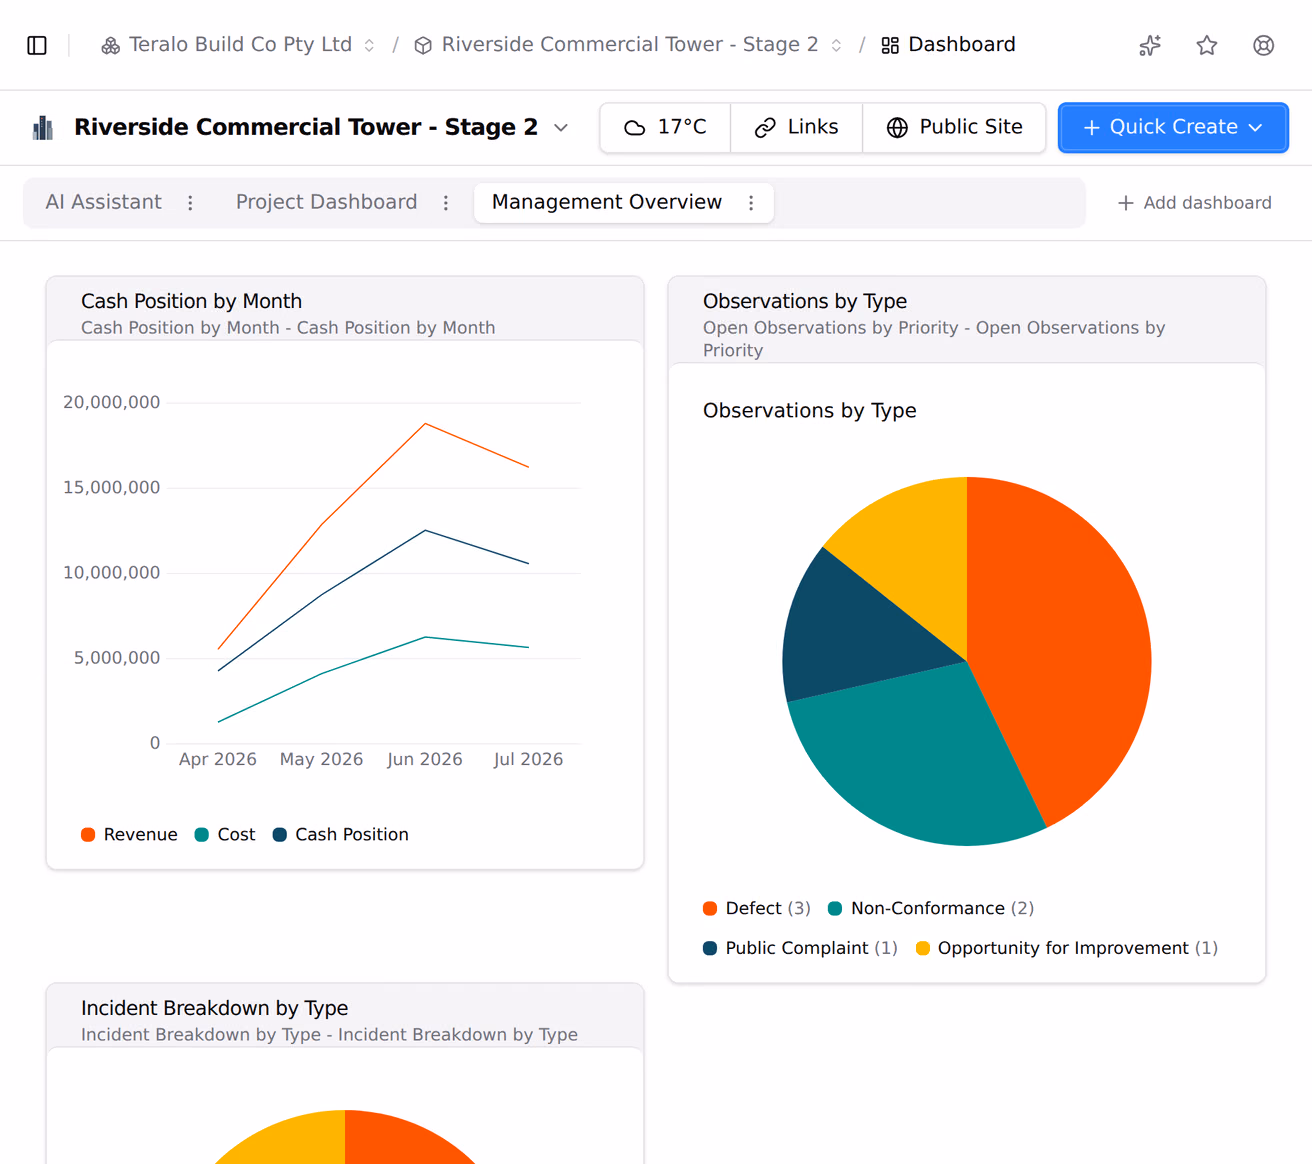The image size is (1312, 1164).
Task: Click the 17°C weather button
Action: (x=665, y=127)
